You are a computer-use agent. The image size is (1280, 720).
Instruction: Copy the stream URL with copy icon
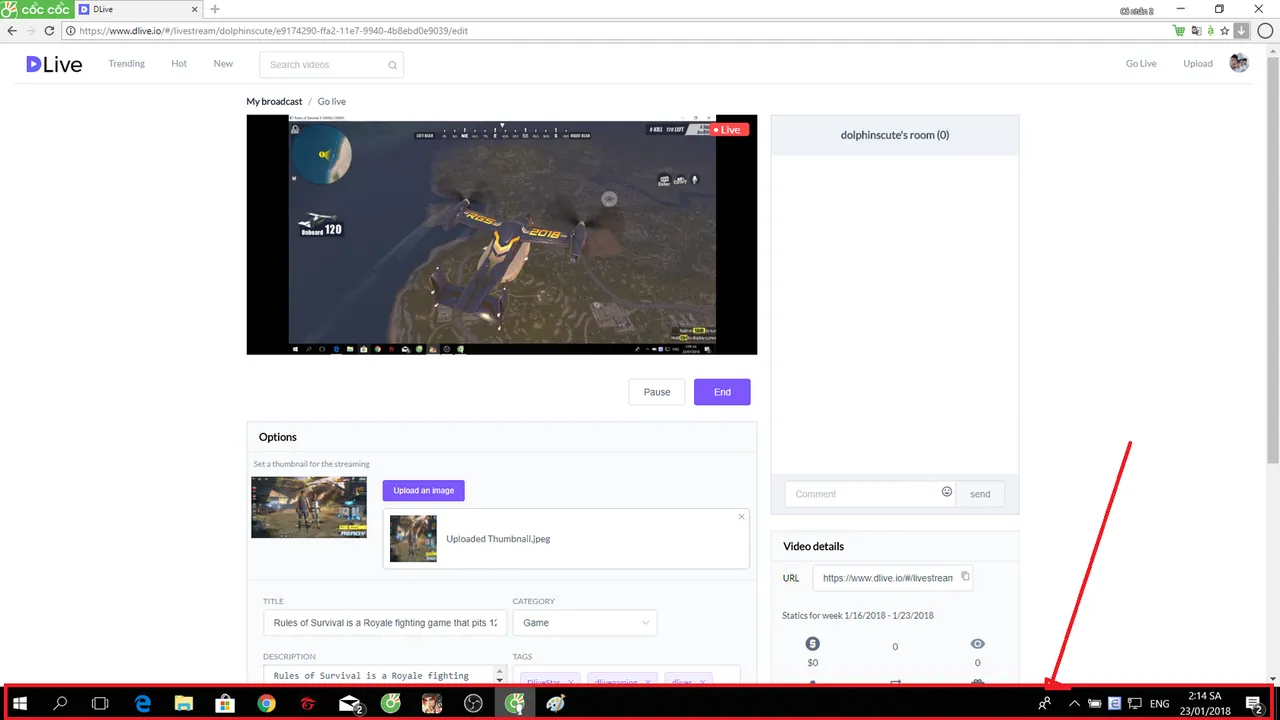click(965, 576)
